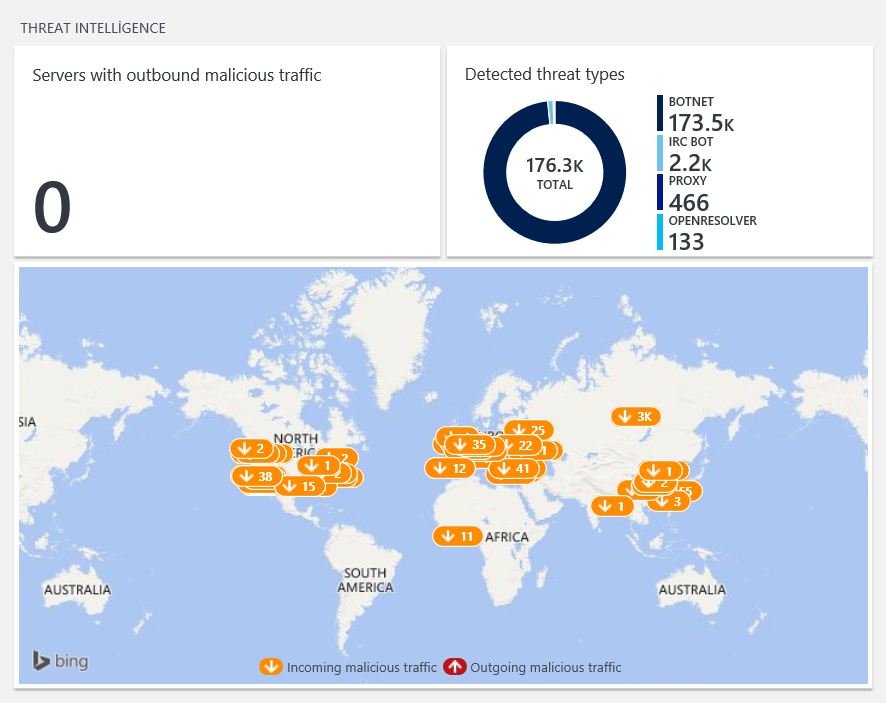886x703 pixels.
Task: Open the Servers with outbound malicious traffic tile
Action: [227, 151]
